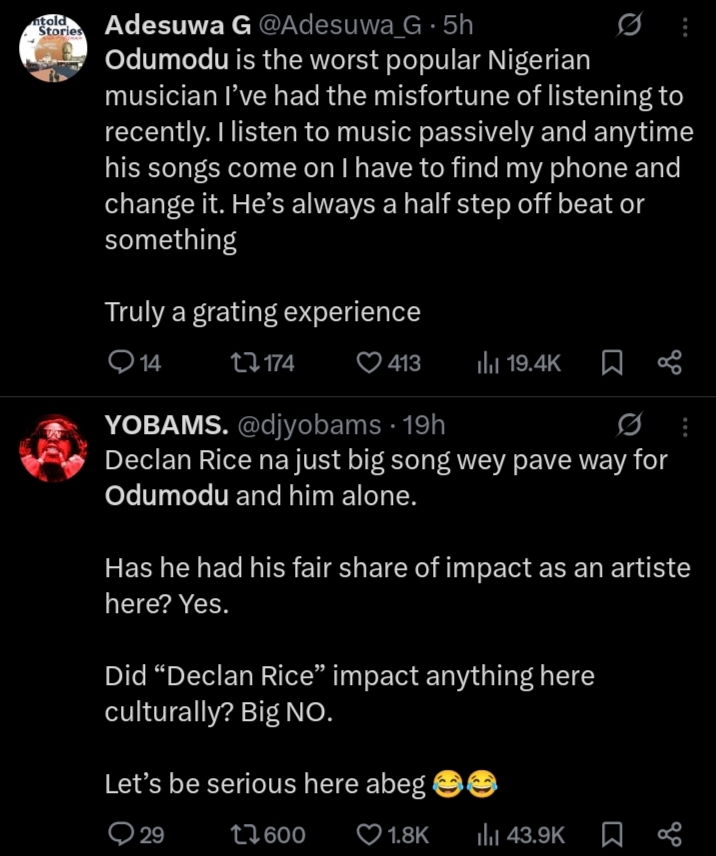The width and height of the screenshot is (716, 856).
Task: View analytics of YOBAMS tweet
Action: (488, 834)
